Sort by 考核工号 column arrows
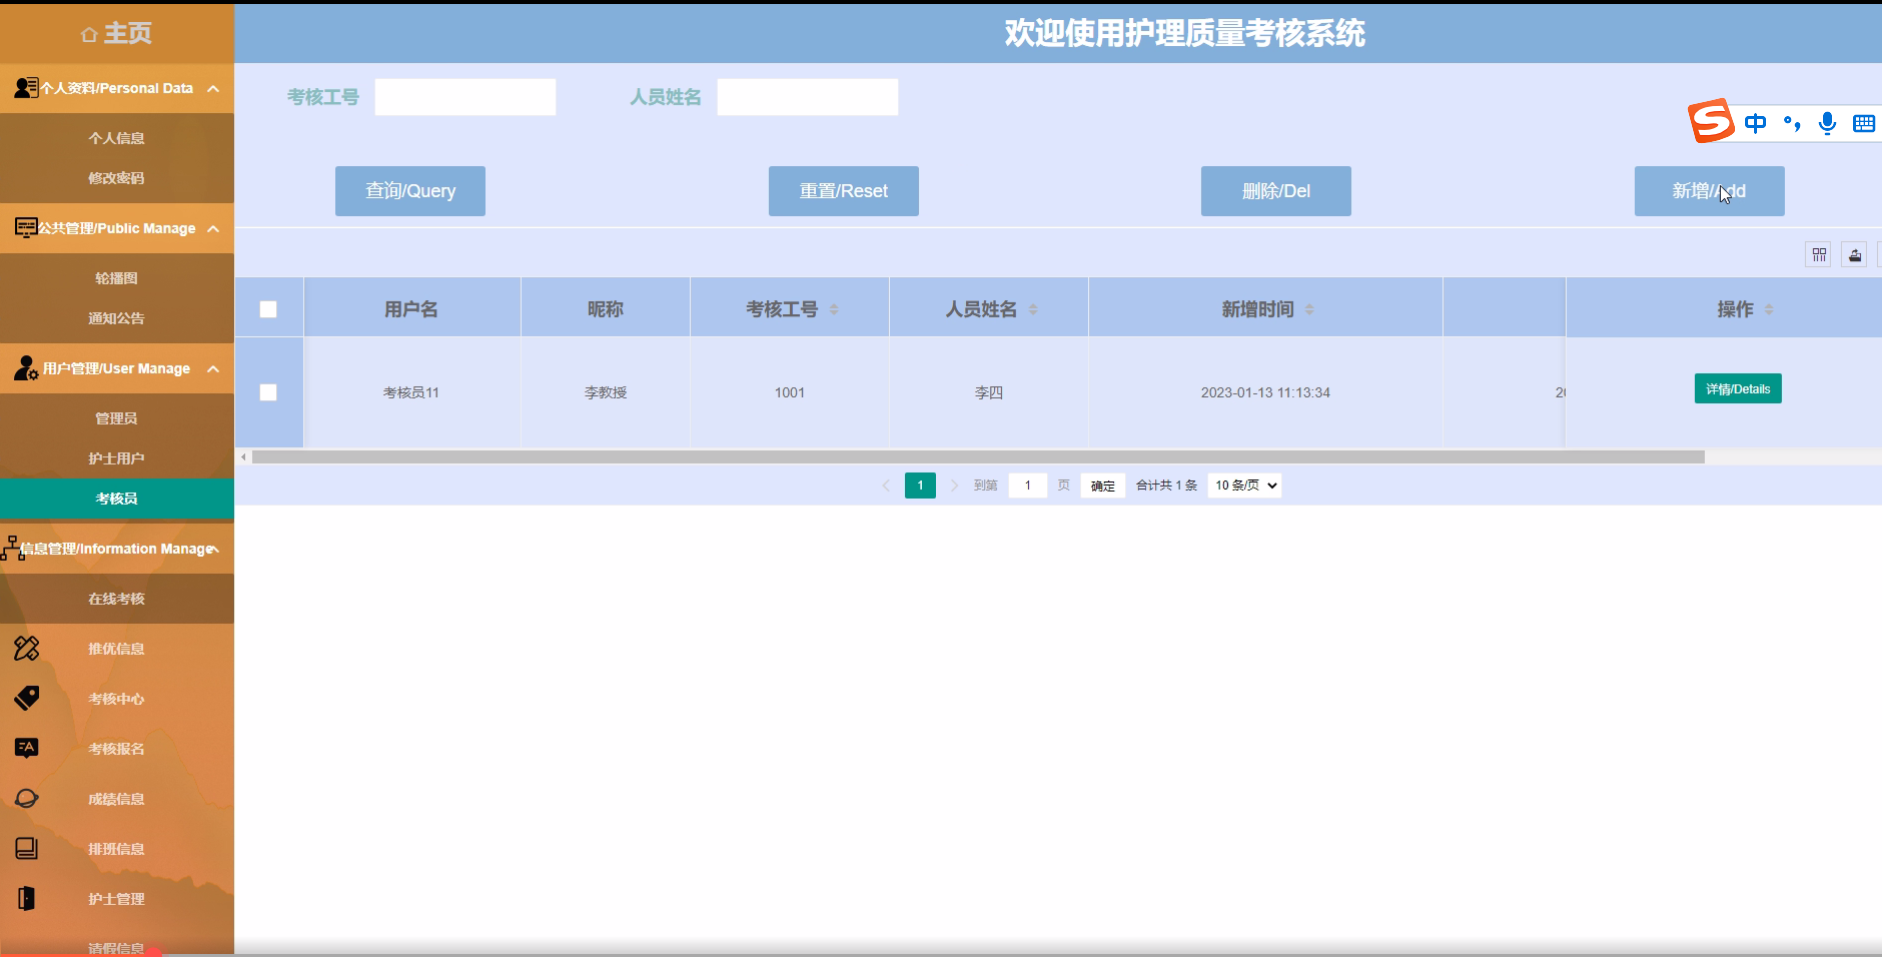The width and height of the screenshot is (1882, 957). point(834,310)
